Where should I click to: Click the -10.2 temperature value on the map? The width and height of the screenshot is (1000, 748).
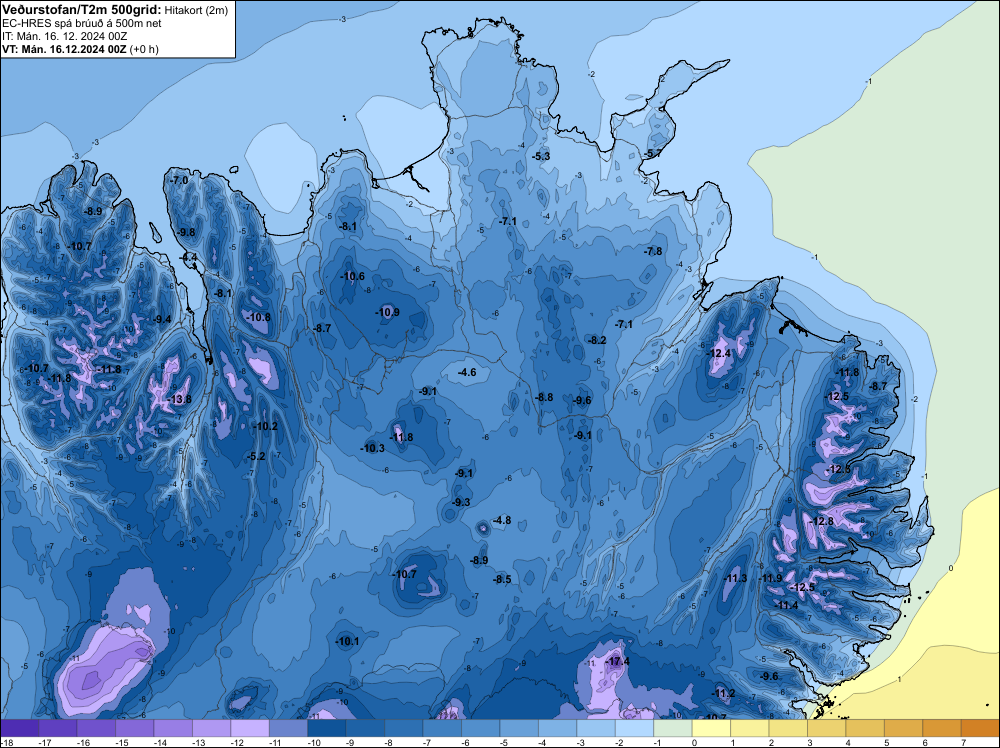(x=265, y=426)
